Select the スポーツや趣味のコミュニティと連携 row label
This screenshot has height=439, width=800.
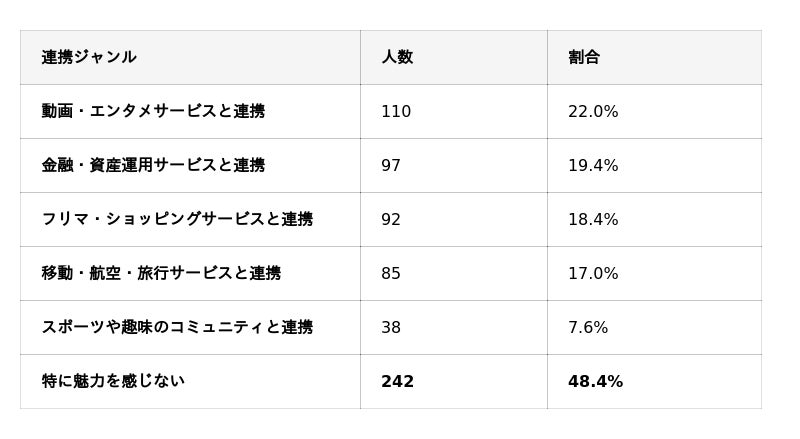point(177,327)
